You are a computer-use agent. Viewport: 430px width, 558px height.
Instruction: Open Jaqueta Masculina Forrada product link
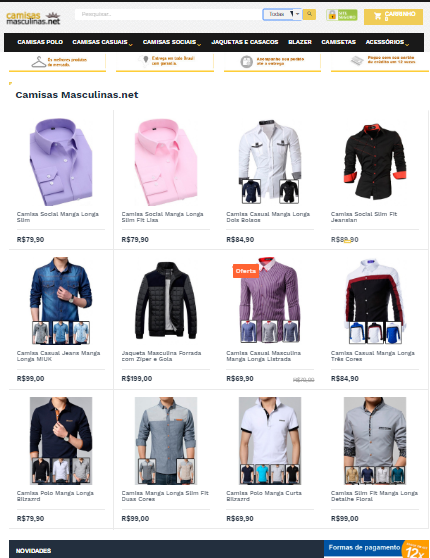click(161, 356)
